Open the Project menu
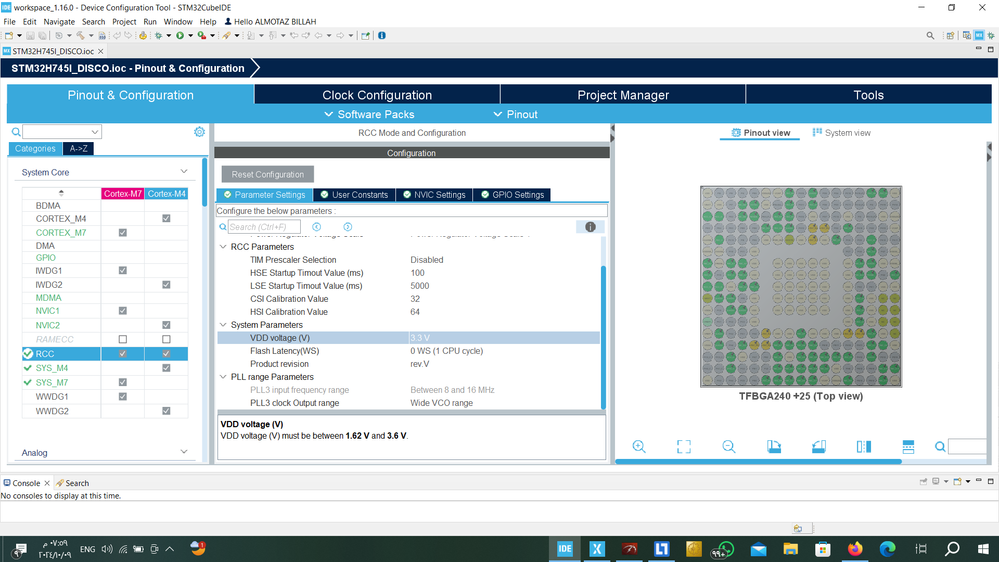999x562 pixels. [x=124, y=22]
